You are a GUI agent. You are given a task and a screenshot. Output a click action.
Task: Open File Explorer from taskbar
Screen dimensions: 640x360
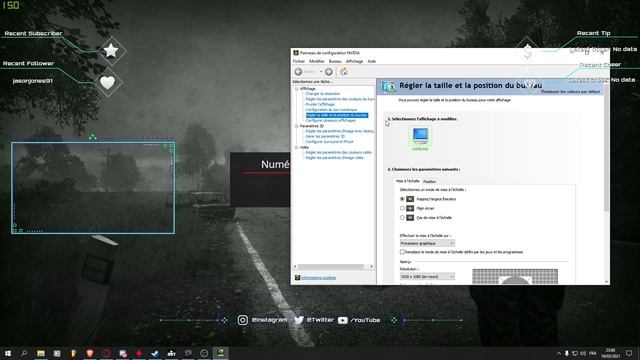pyautogui.click(x=40, y=353)
